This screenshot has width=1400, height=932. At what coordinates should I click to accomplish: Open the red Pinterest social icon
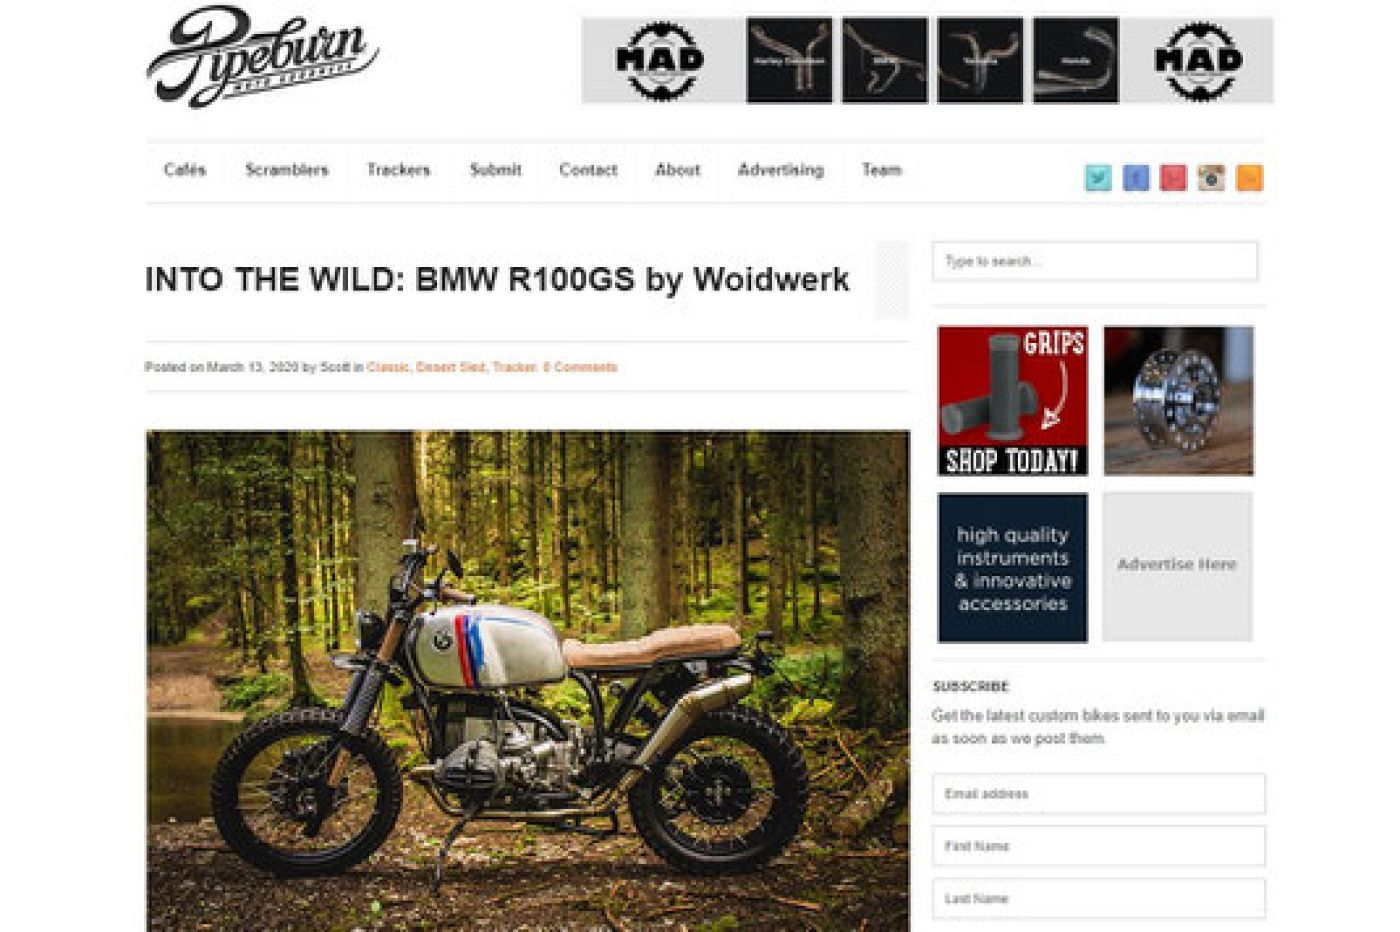[1173, 178]
